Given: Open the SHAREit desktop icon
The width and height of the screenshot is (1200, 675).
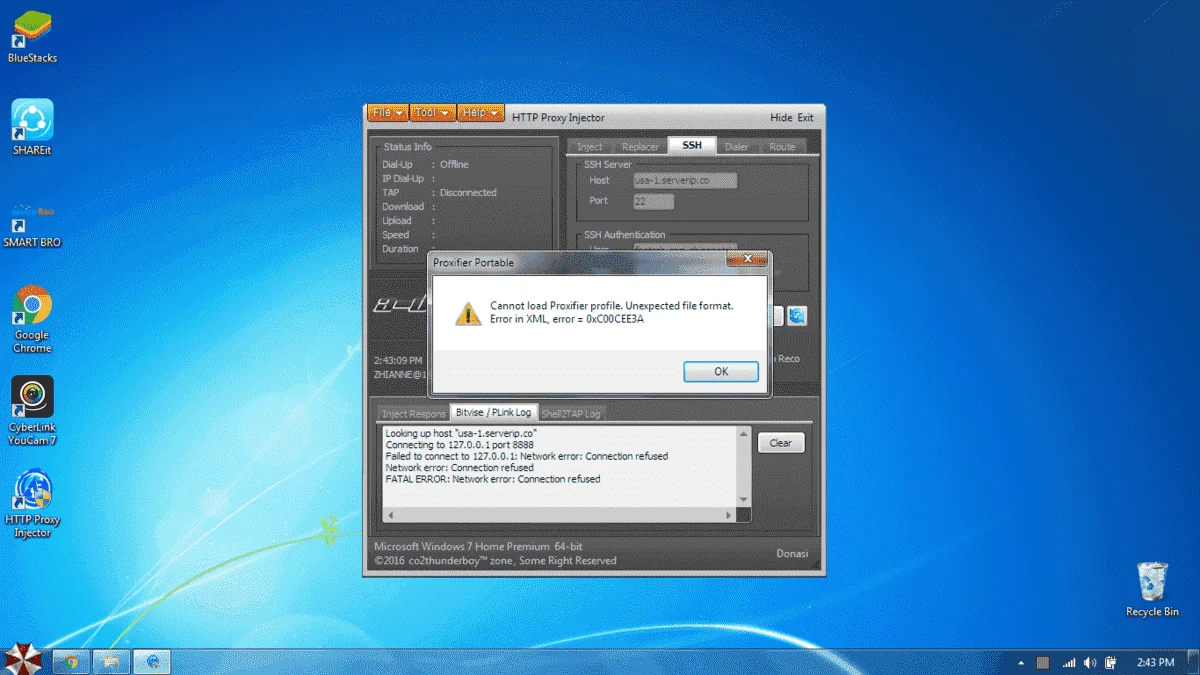Looking at the screenshot, I should (x=32, y=128).
